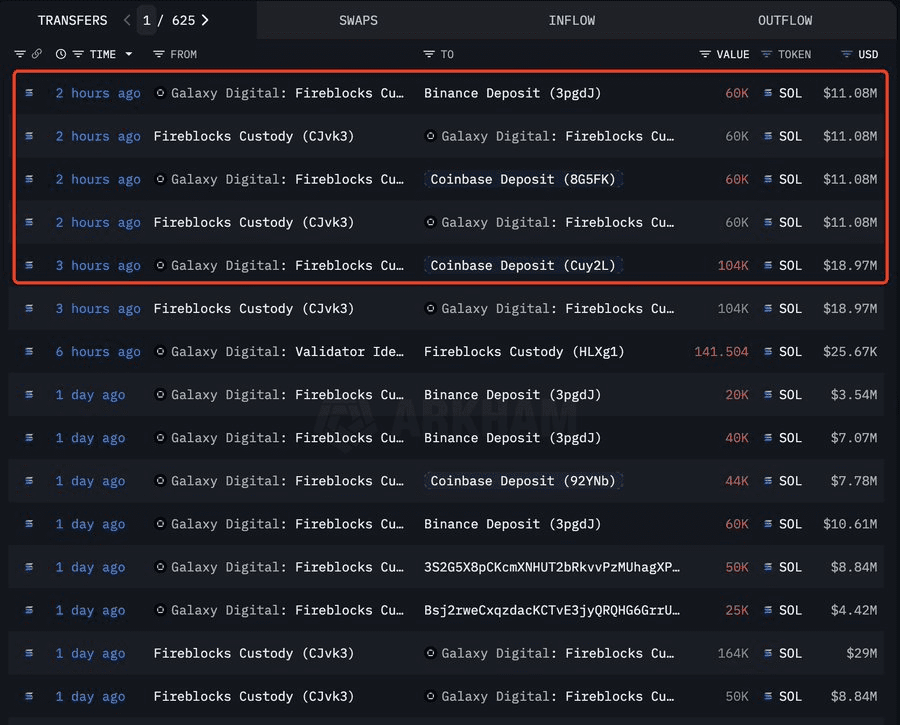
Task: Click the link icon in header row
Action: pos(37,54)
